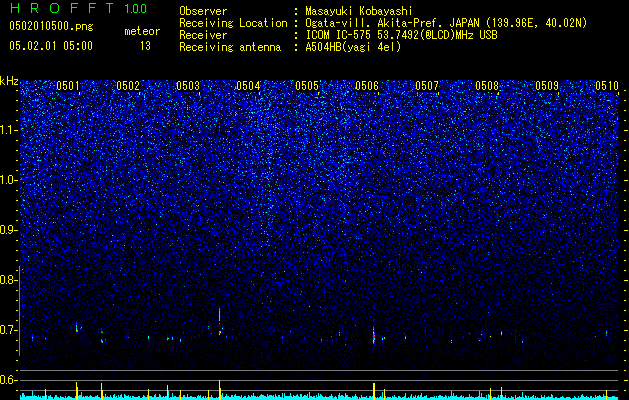Click the antenna value A504HB(yagi 4el)

tap(353, 47)
